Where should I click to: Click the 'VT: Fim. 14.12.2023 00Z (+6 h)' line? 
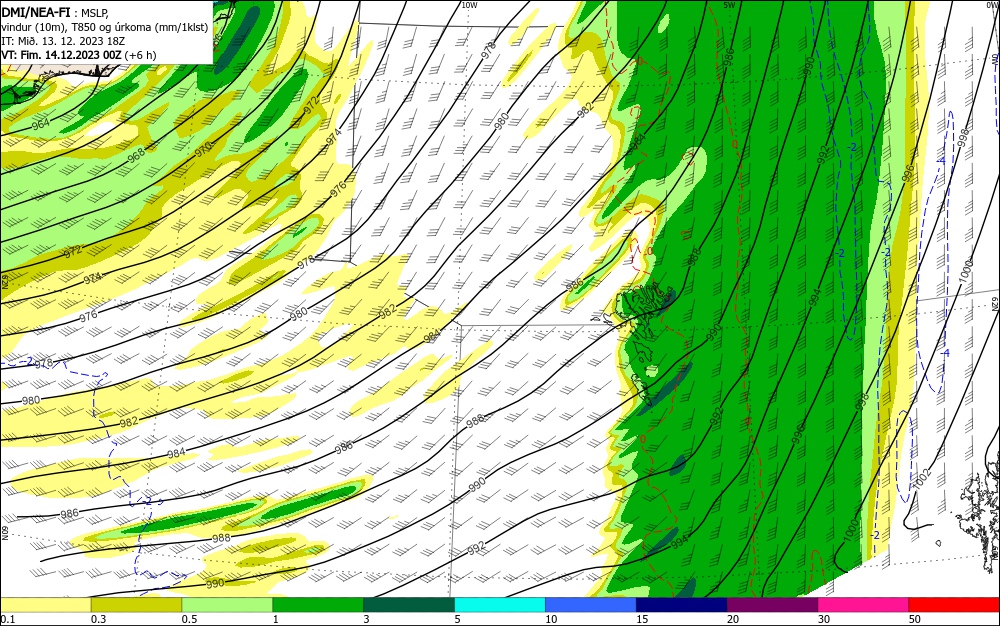(78, 55)
